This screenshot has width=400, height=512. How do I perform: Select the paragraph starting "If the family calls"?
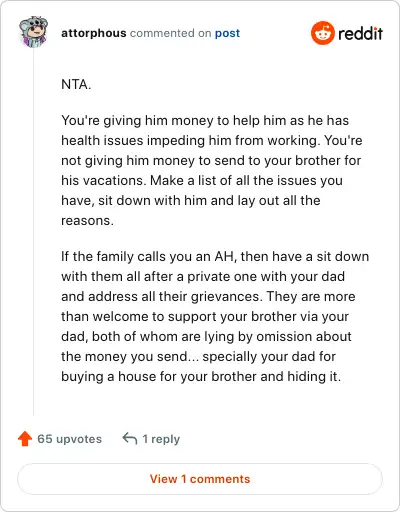(215, 316)
